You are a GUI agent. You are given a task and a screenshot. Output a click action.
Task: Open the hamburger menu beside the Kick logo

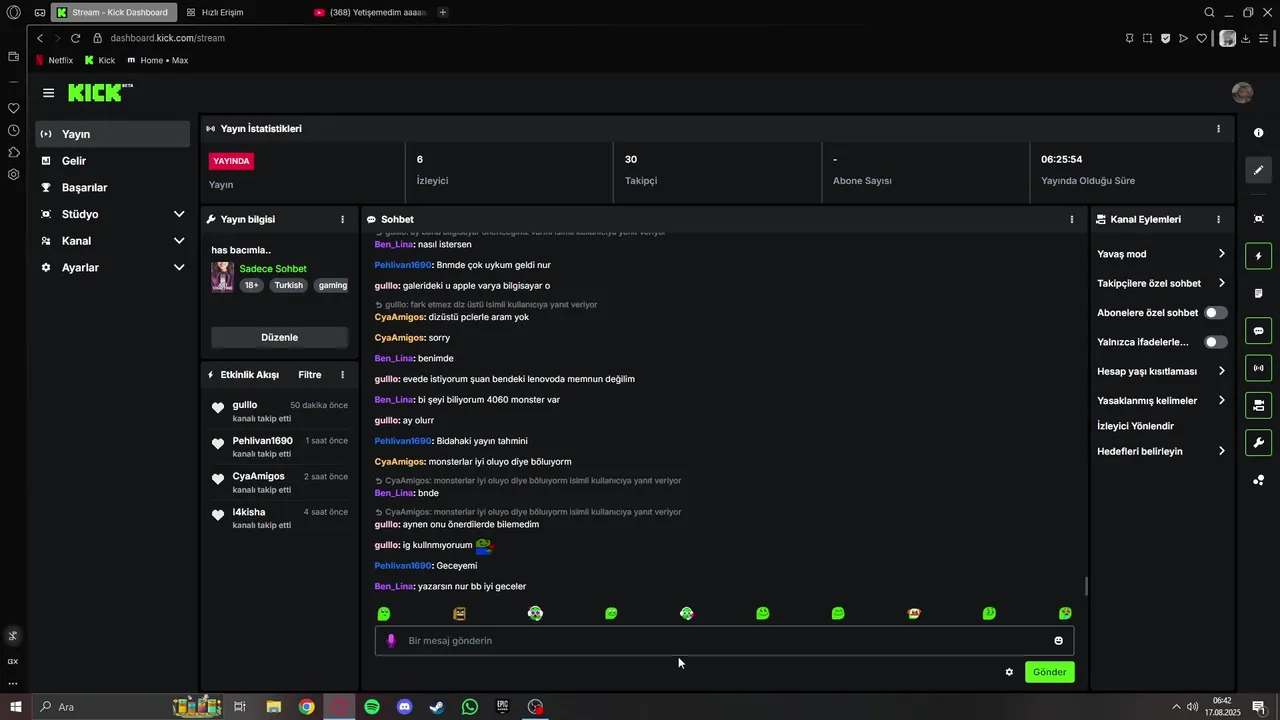(48, 93)
